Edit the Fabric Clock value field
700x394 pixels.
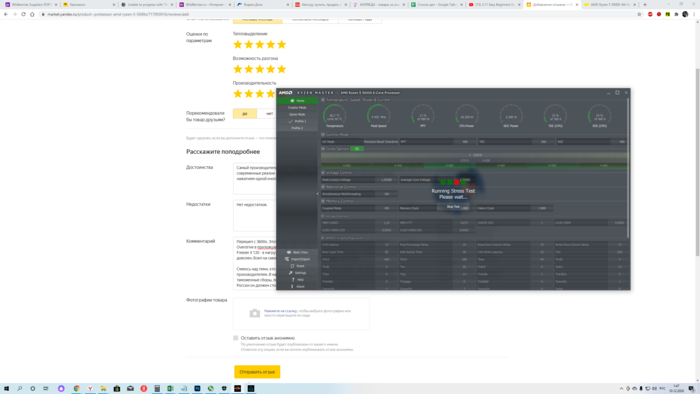(x=542, y=208)
